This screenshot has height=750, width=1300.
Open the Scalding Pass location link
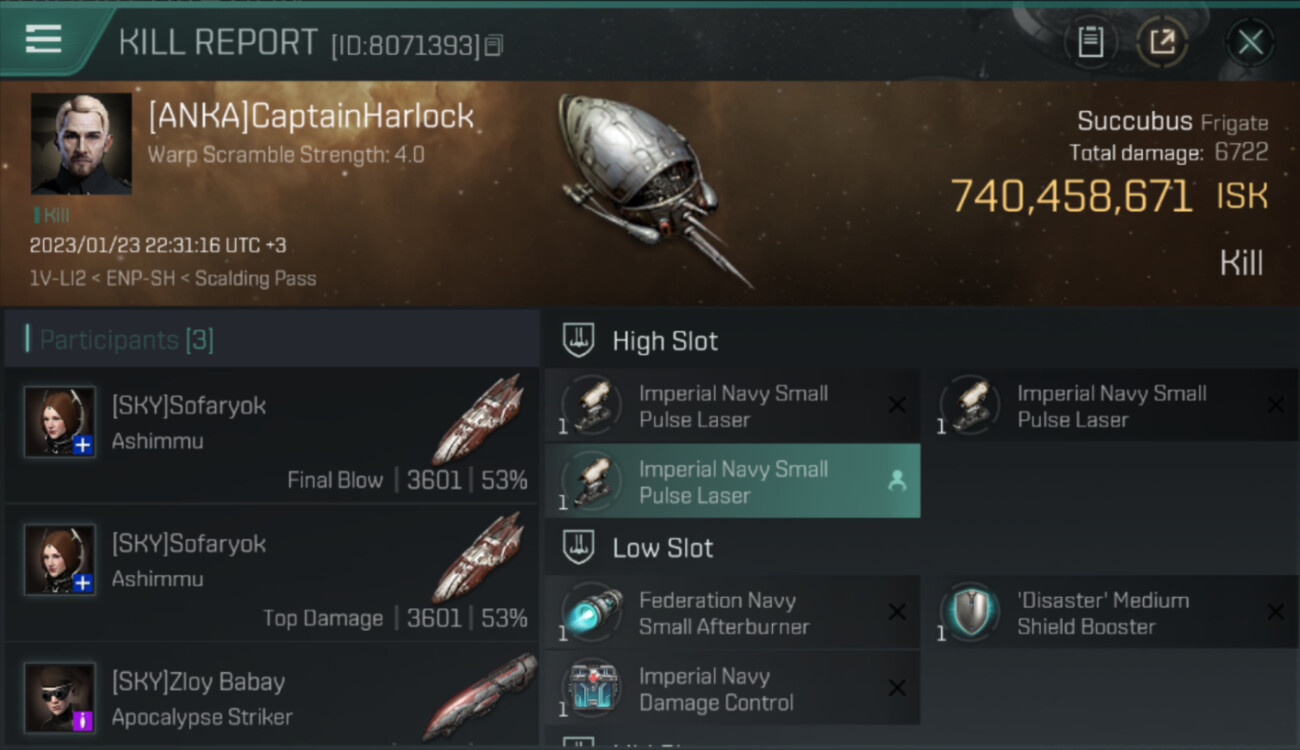255,279
